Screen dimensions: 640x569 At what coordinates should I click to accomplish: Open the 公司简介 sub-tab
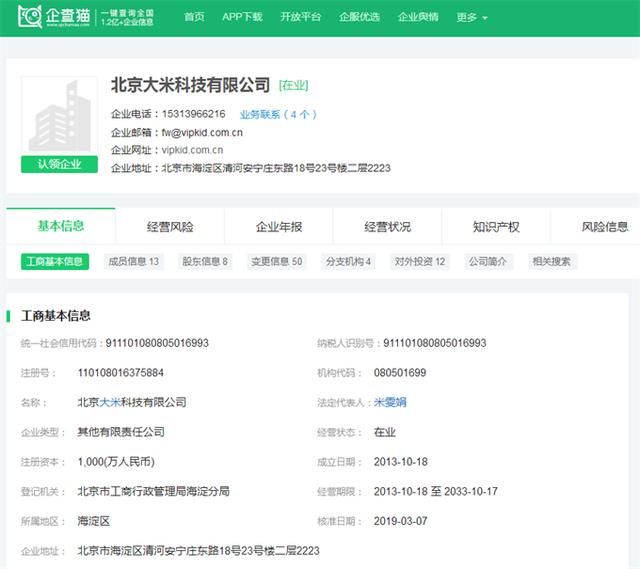coord(488,262)
